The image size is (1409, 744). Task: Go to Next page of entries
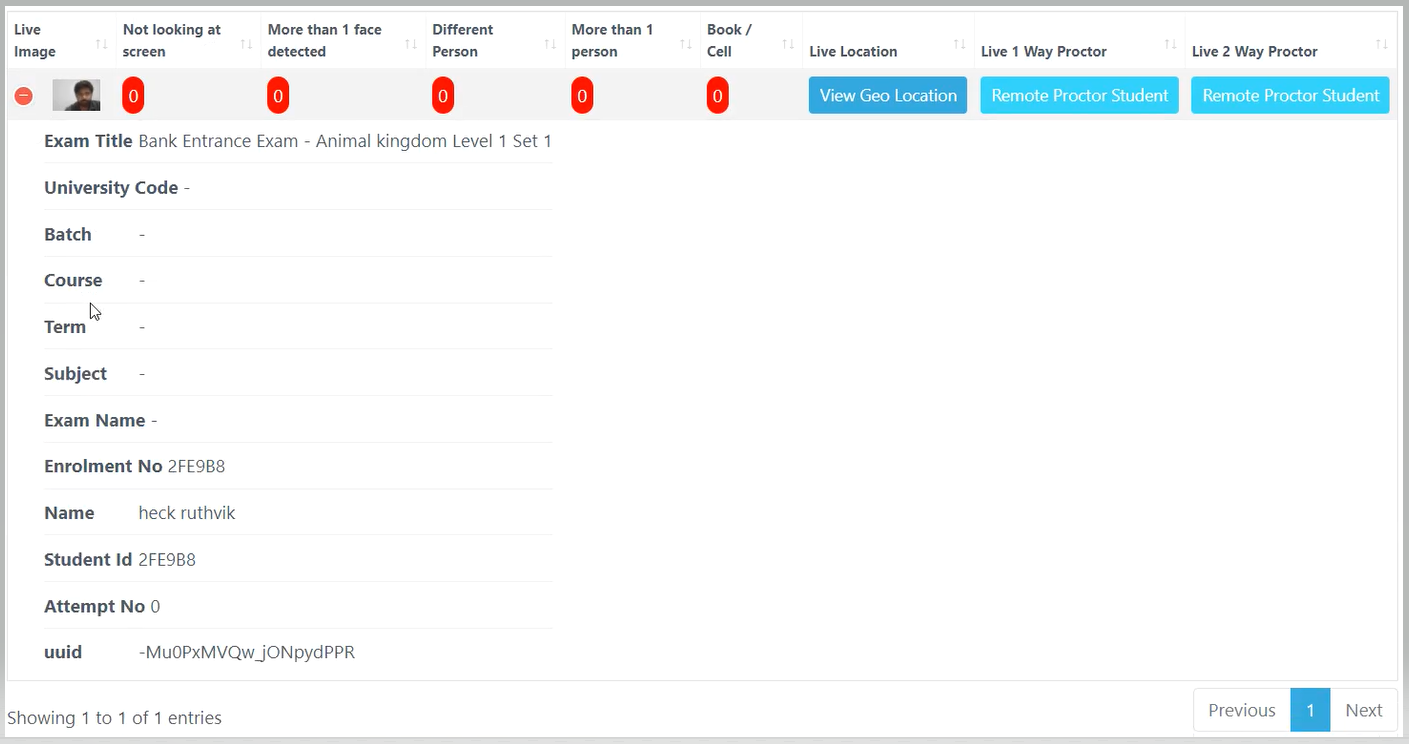1363,710
